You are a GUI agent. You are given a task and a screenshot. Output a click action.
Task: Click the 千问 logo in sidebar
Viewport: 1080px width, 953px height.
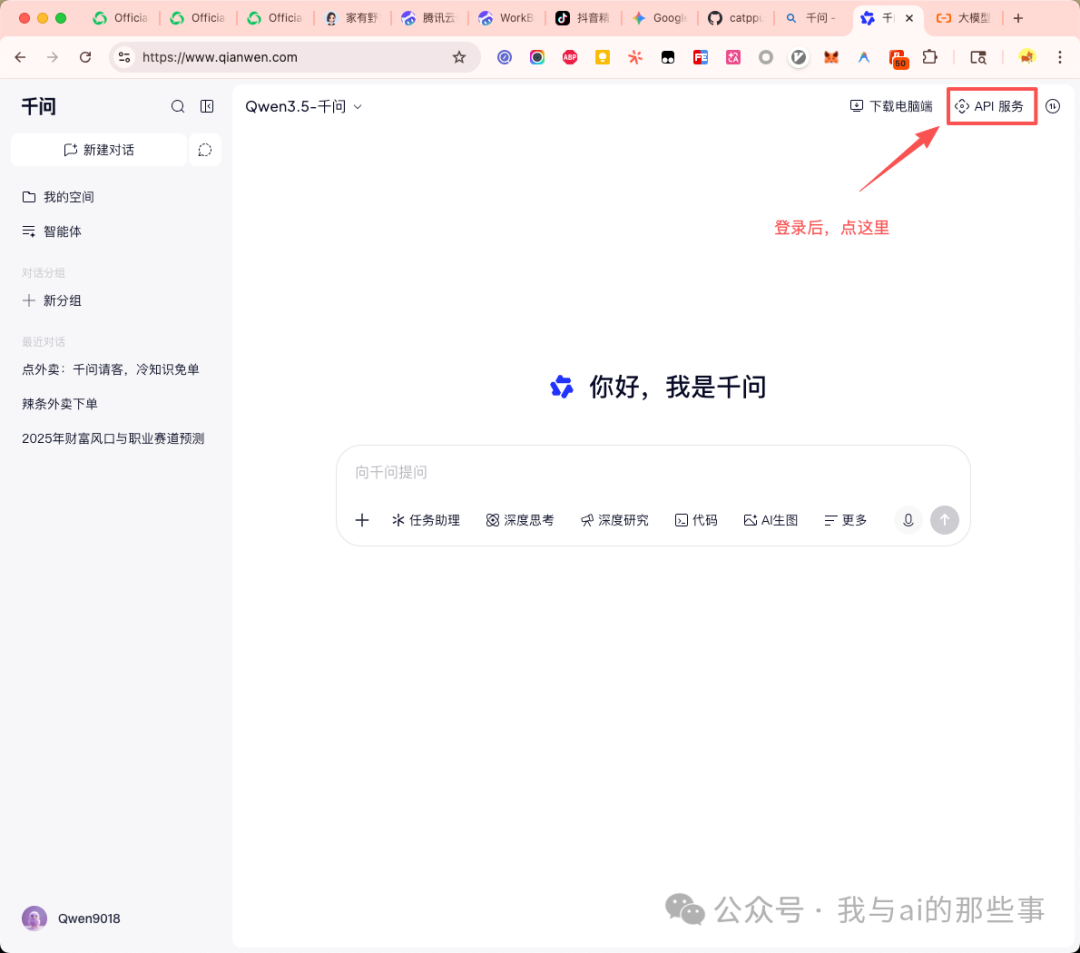(39, 106)
